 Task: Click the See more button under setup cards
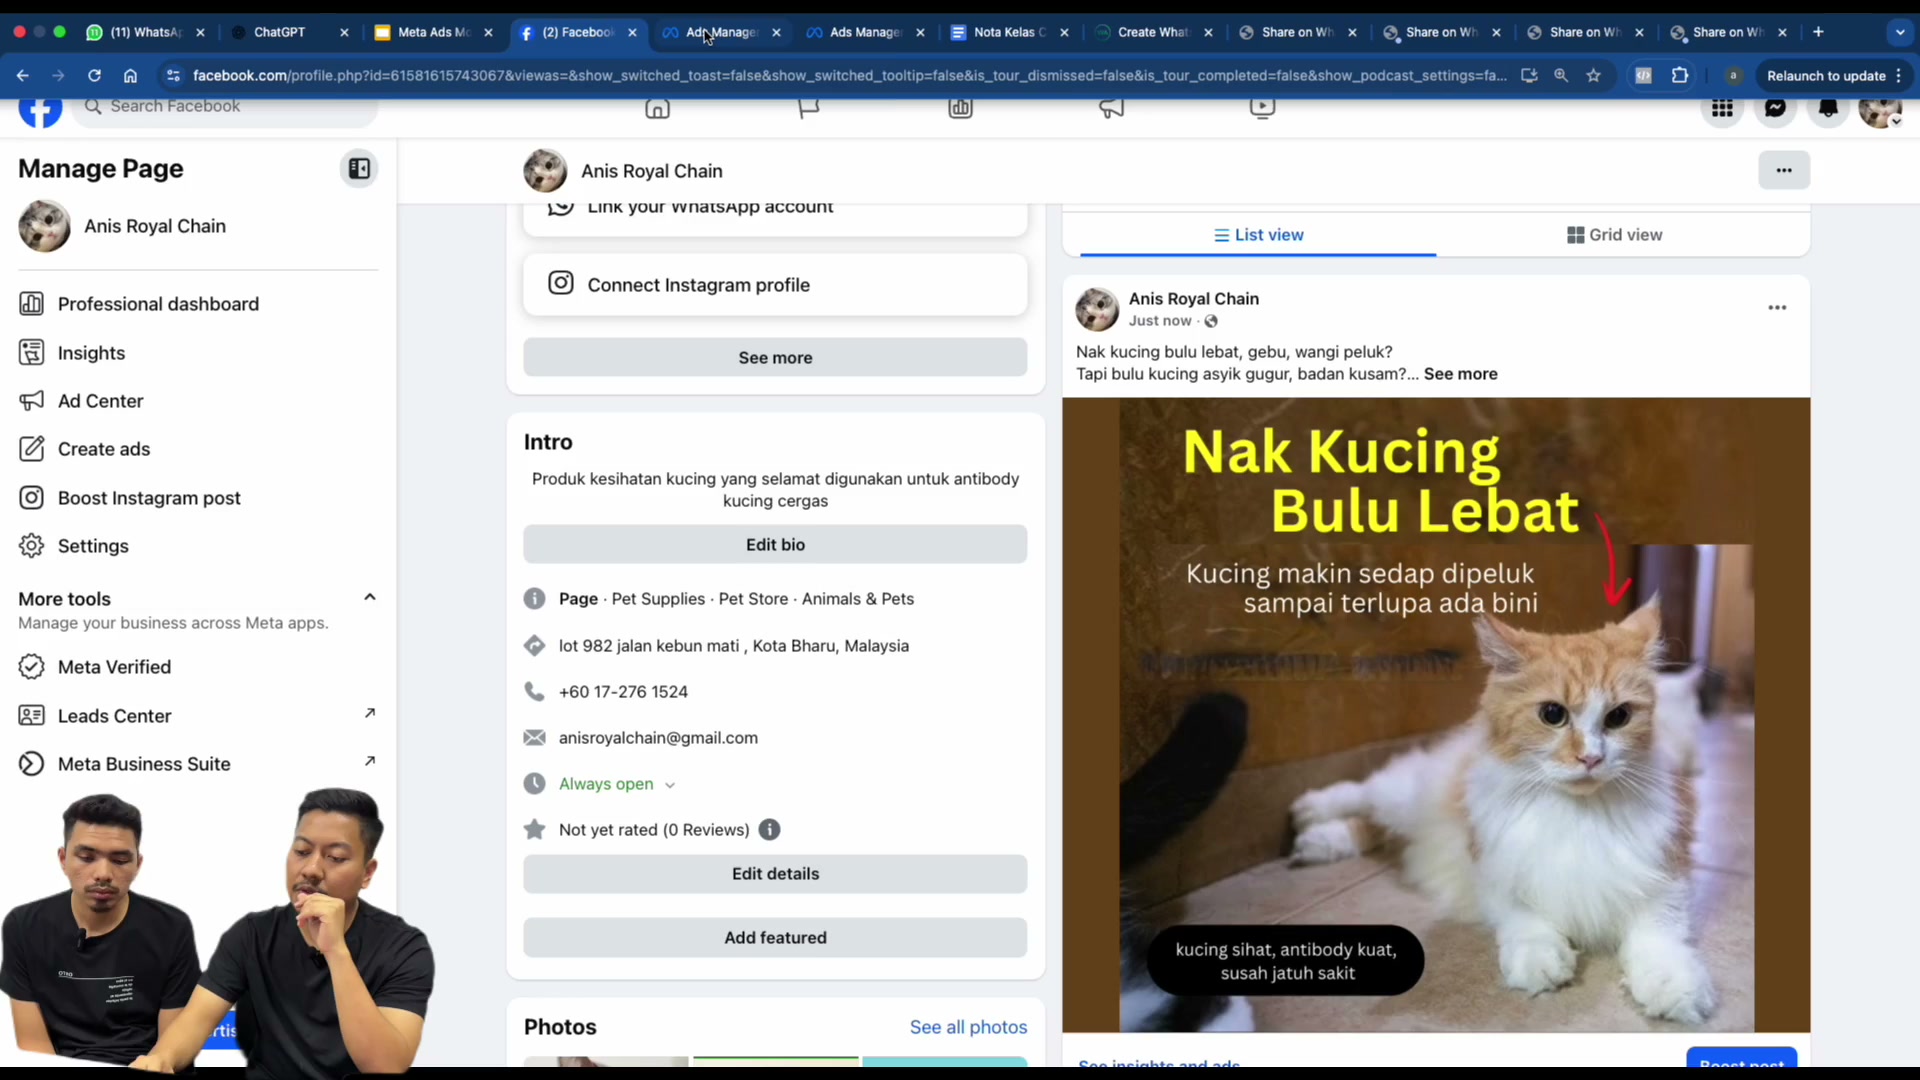tap(775, 358)
